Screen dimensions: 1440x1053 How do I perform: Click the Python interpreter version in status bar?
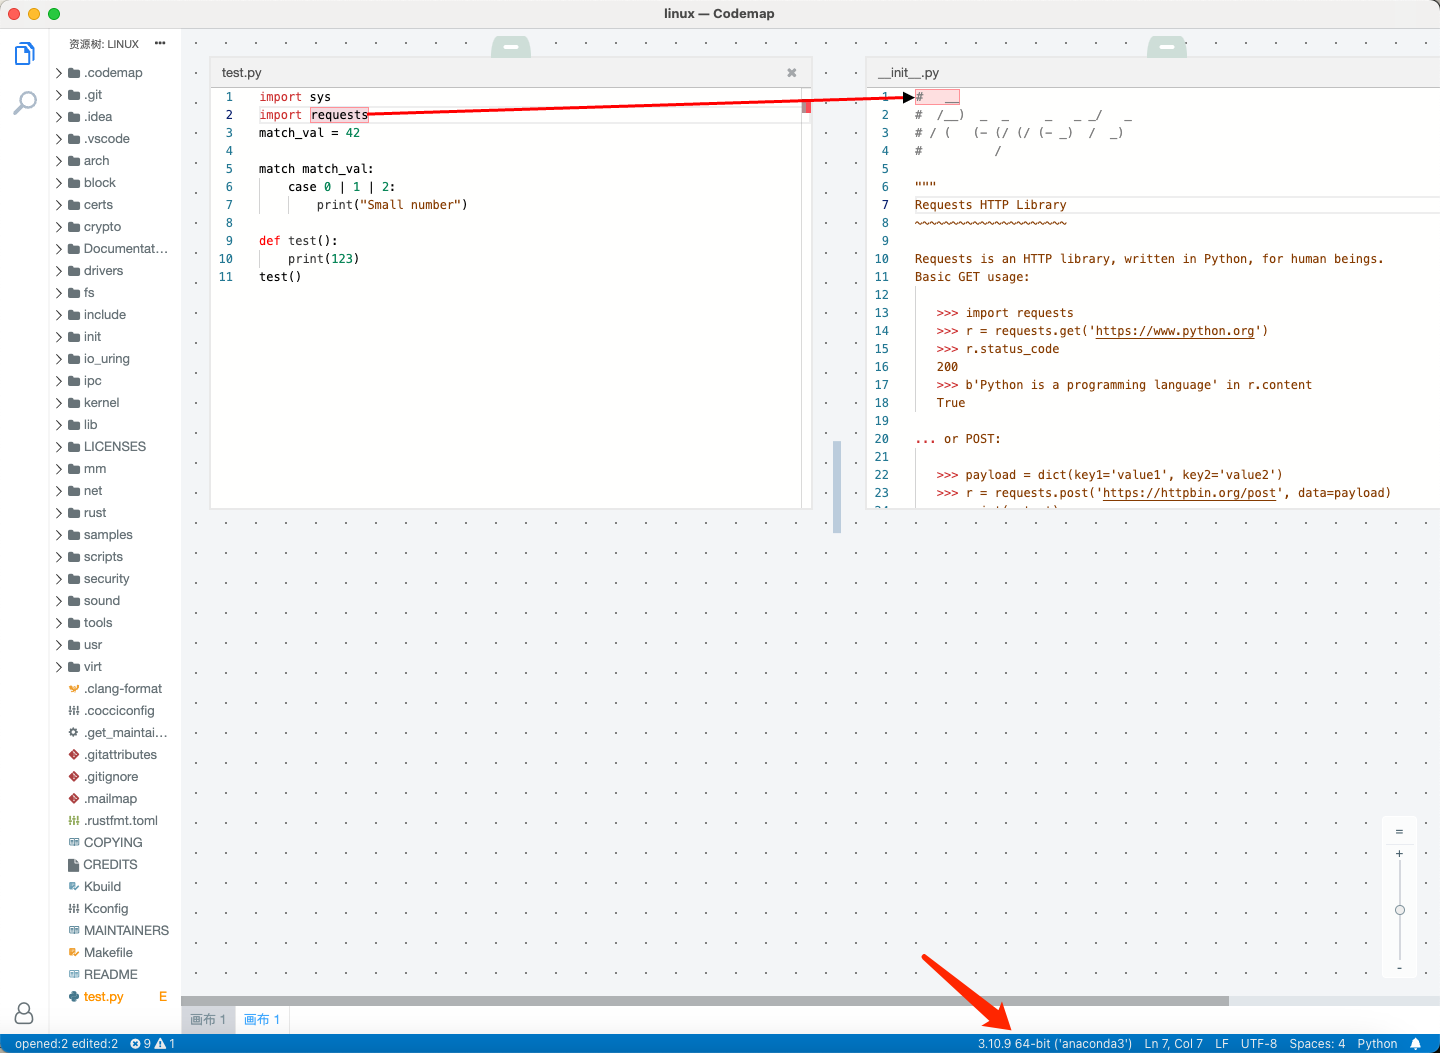point(1054,1044)
